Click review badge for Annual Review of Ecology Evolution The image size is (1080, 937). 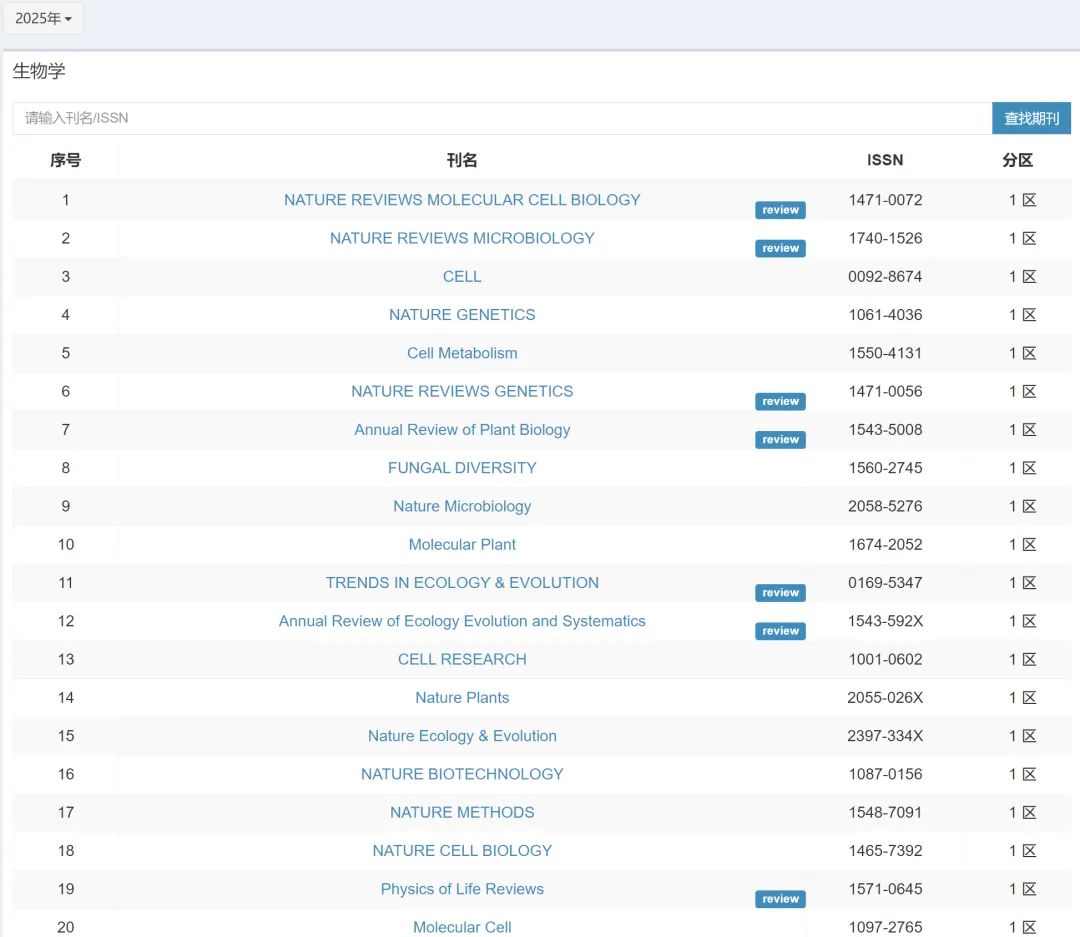coord(780,631)
